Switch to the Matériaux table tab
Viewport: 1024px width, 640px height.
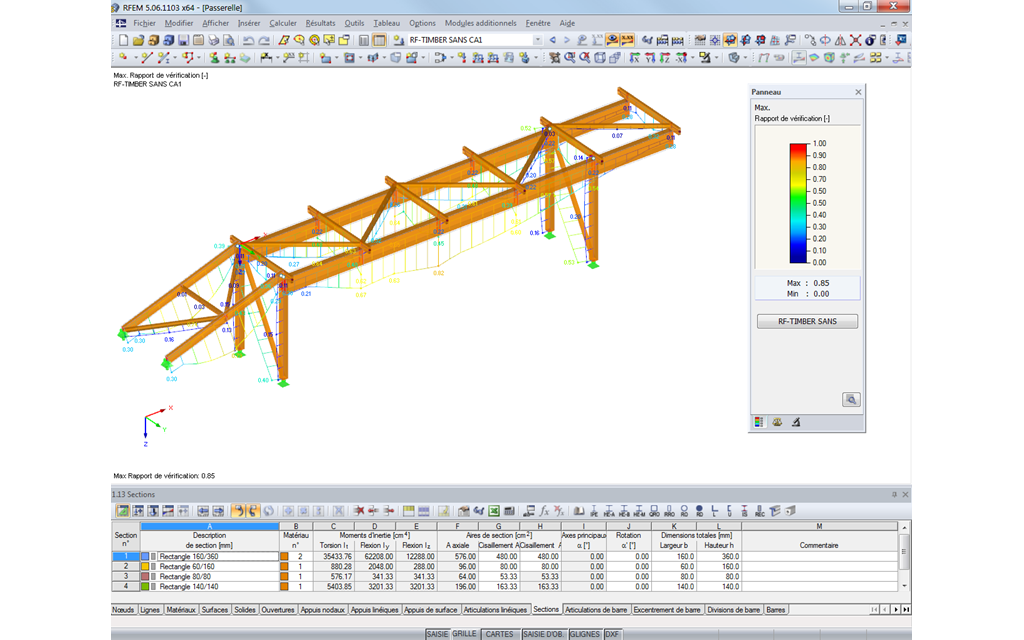(x=180, y=608)
